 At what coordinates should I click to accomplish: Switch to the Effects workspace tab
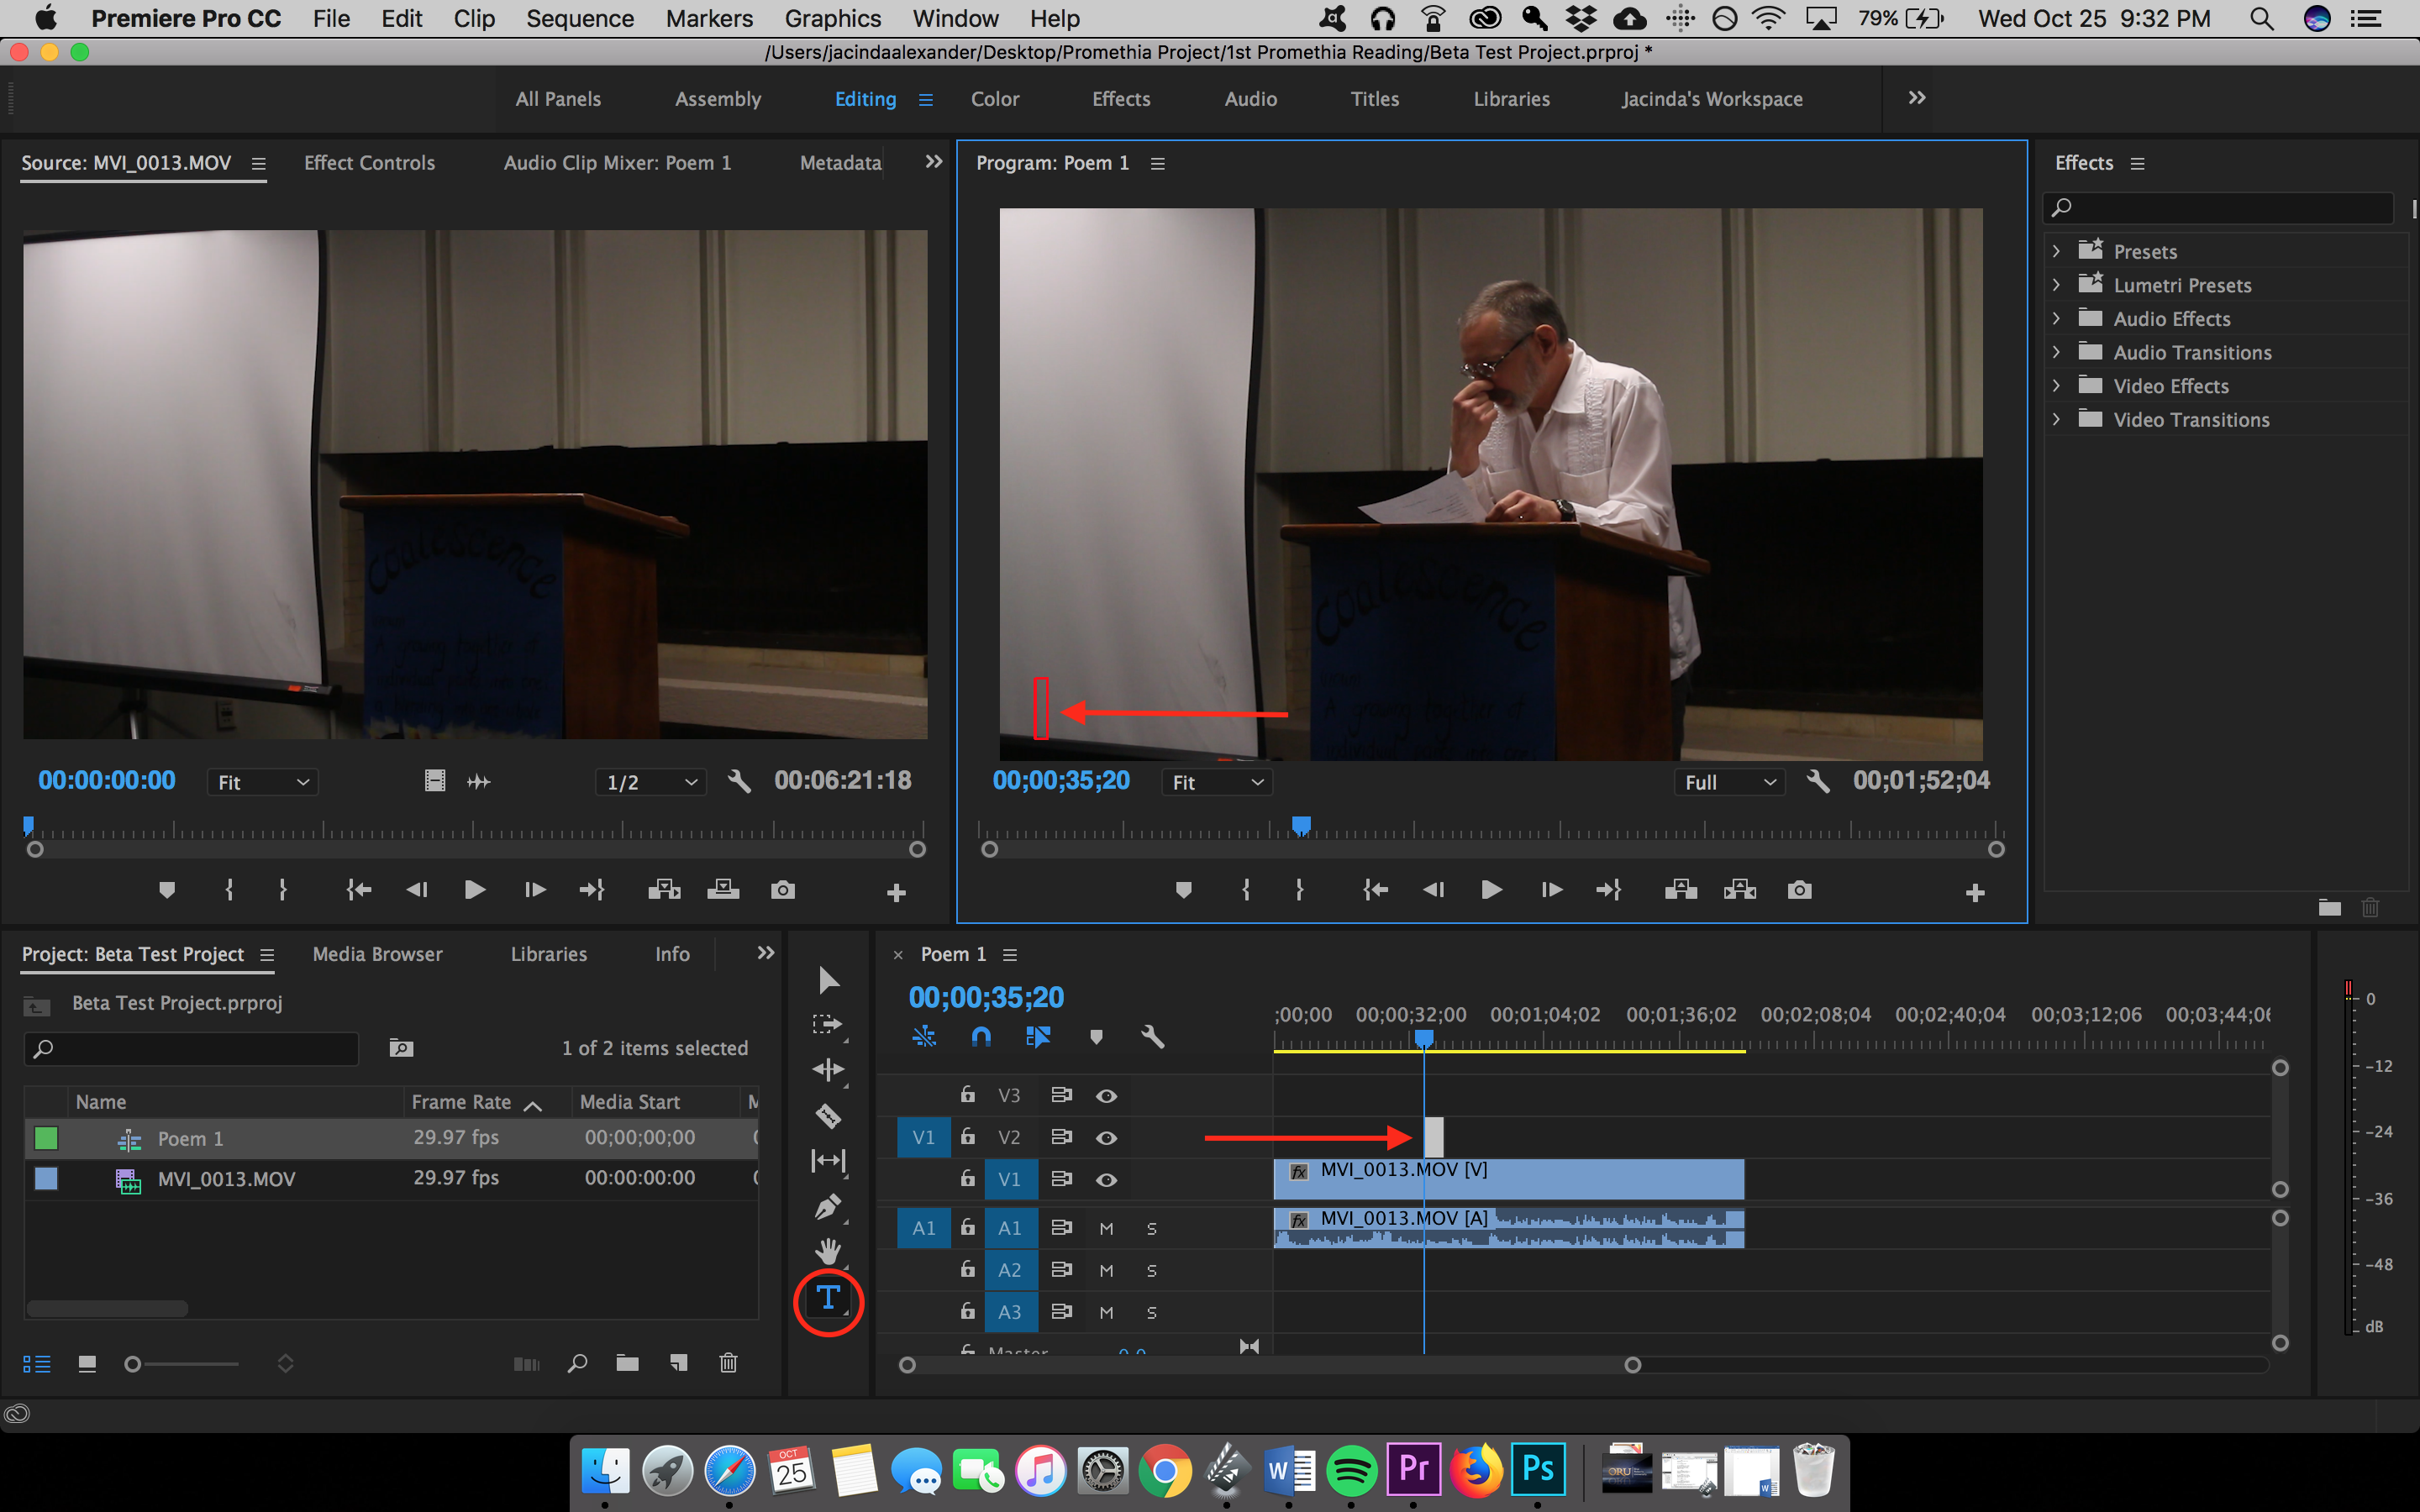coord(1120,99)
